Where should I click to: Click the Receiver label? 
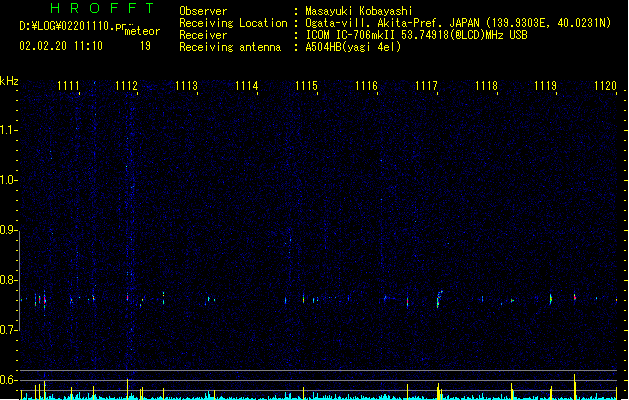pyautogui.click(x=203, y=35)
